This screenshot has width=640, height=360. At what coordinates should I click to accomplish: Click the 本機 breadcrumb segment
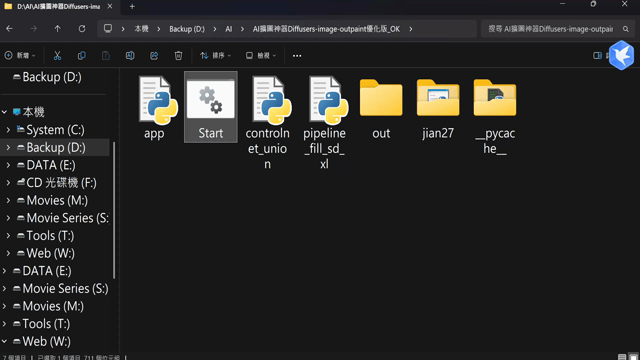(141, 29)
